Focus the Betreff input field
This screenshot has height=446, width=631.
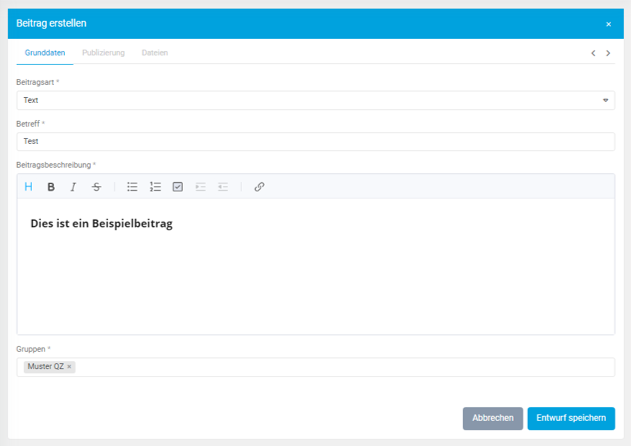tap(316, 142)
